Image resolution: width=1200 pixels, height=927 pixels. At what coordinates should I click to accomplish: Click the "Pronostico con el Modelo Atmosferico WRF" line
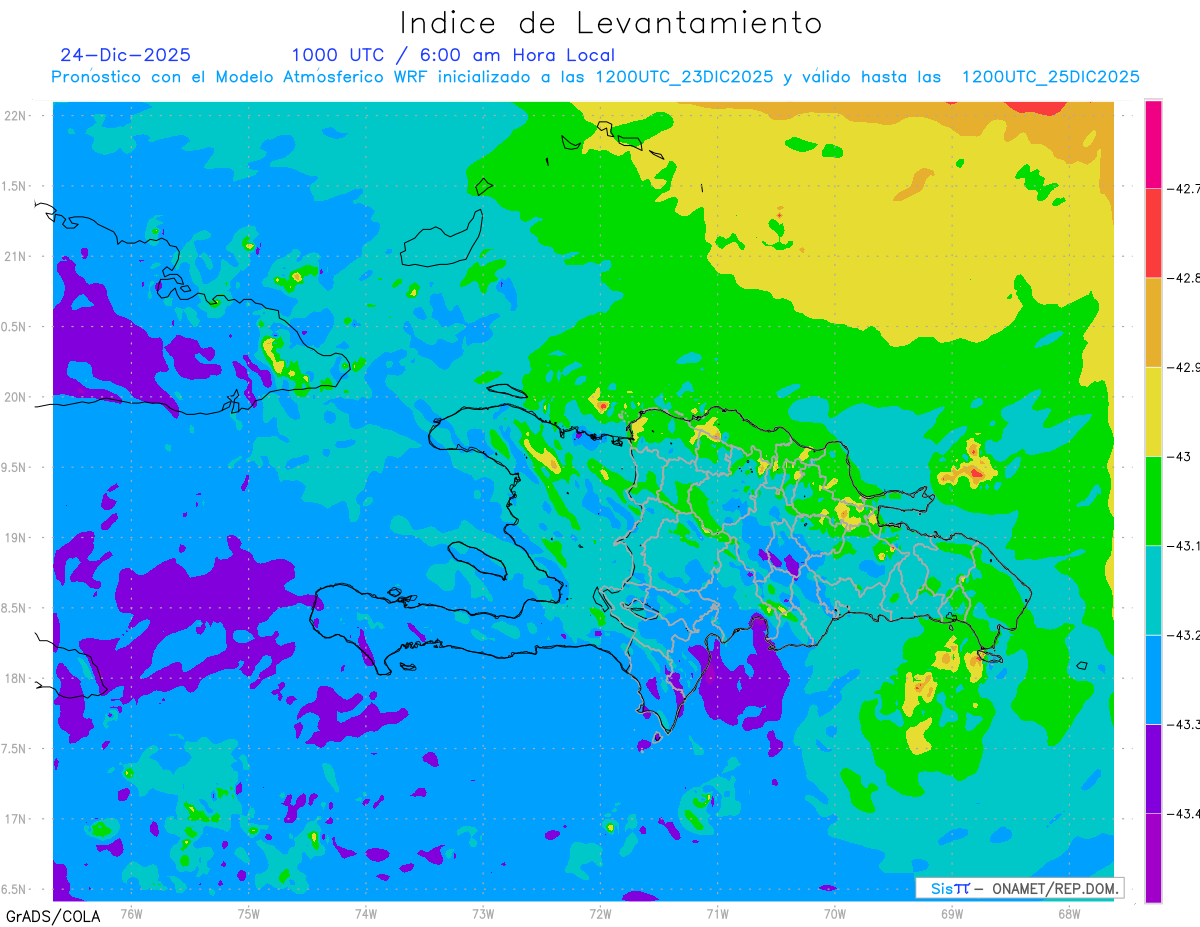[595, 77]
